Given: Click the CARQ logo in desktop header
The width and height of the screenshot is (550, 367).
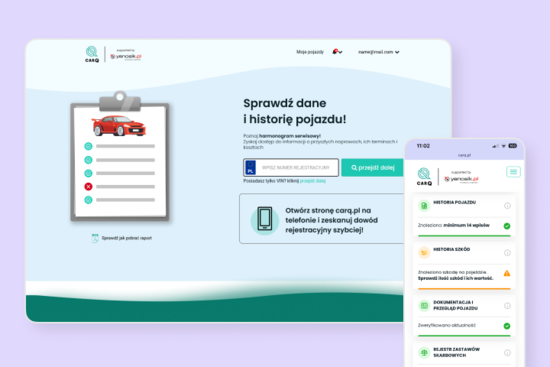Looking at the screenshot, I should pyautogui.click(x=92, y=54).
